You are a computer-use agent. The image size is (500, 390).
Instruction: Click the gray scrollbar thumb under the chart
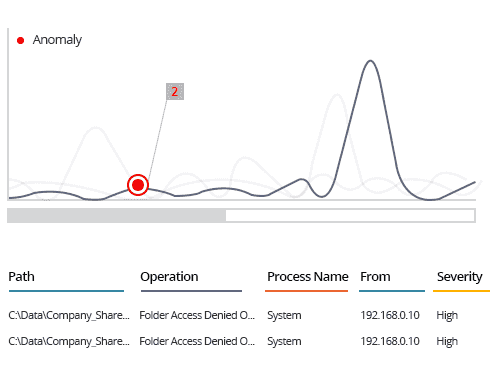tap(116, 215)
